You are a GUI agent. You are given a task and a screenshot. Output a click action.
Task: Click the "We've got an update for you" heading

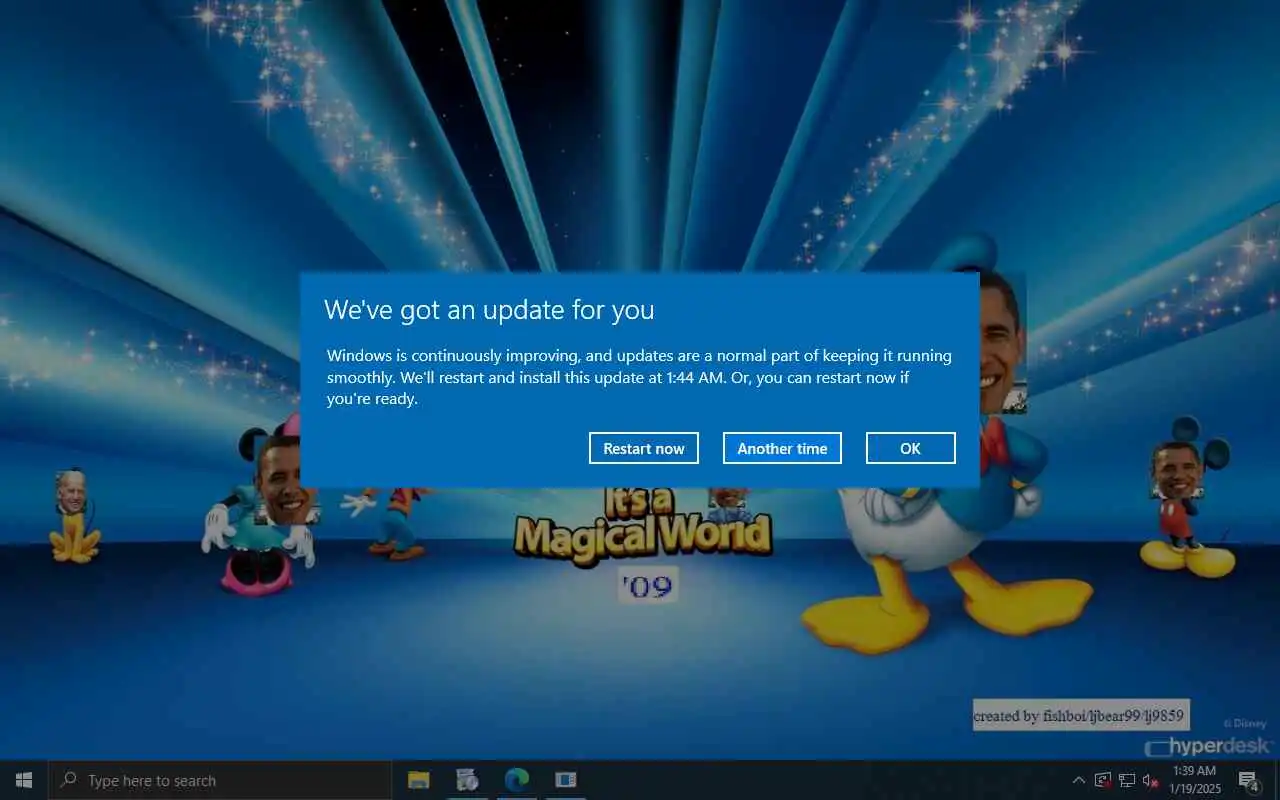489,310
